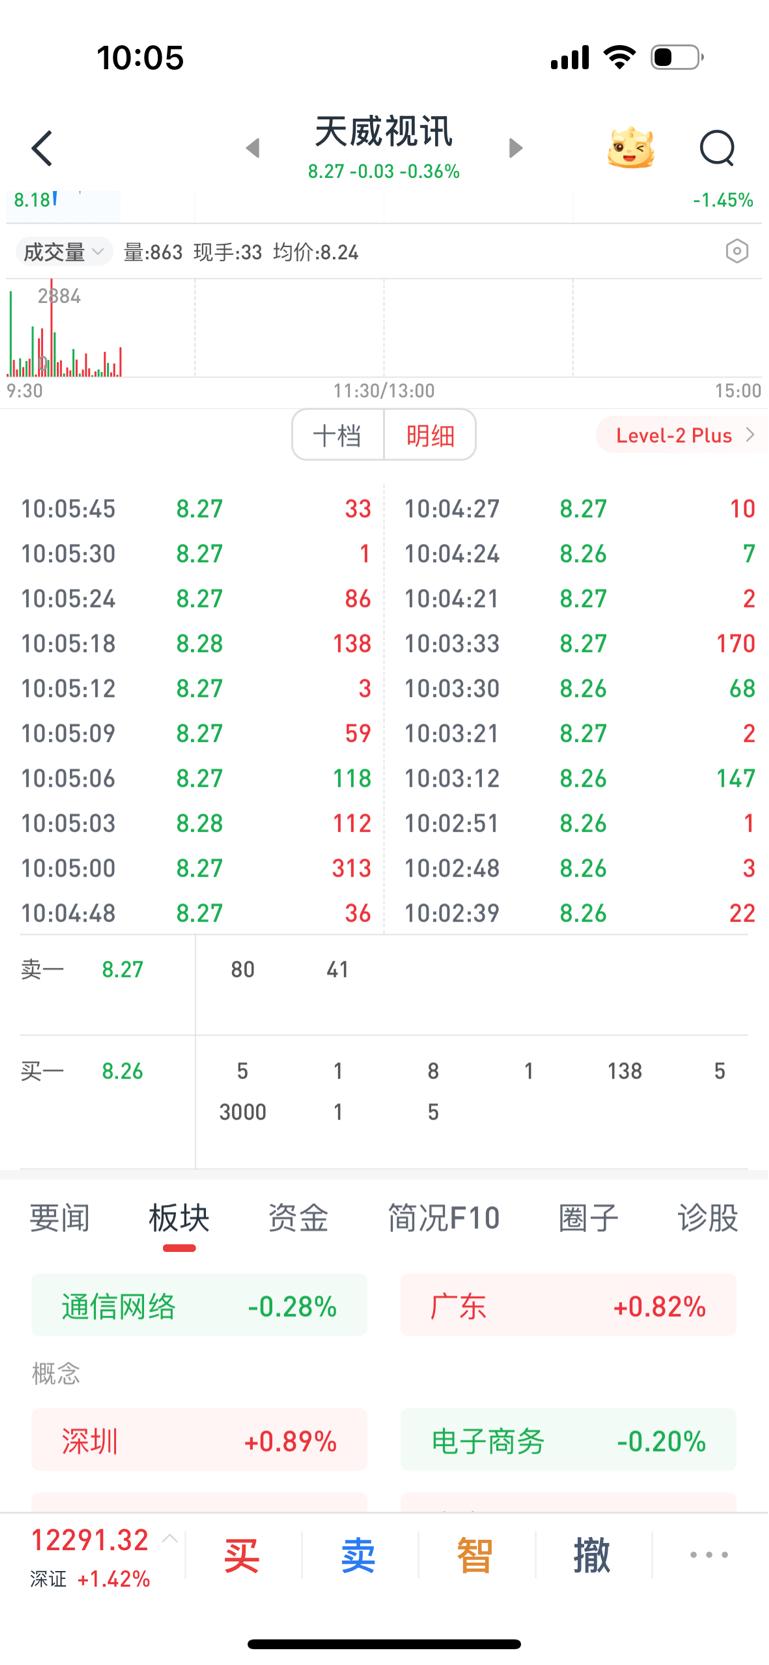Open the 资金 capital flow tab
Viewport: 769px width, 1665px height.
(x=298, y=1218)
